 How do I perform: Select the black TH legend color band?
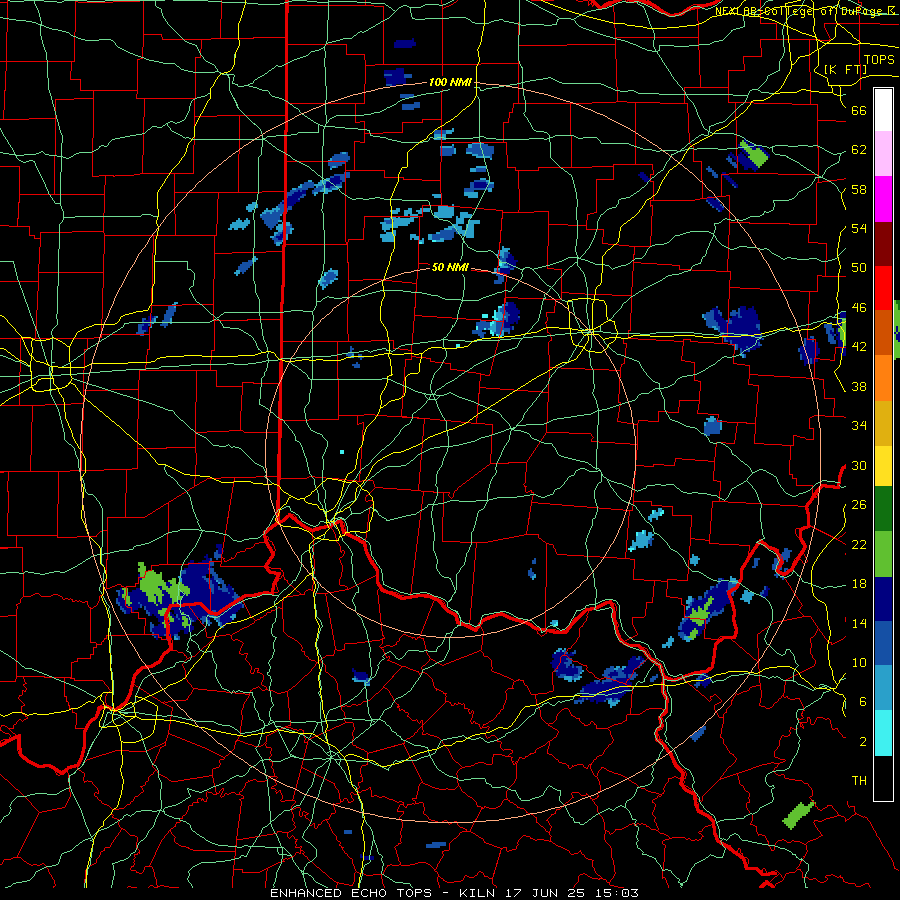tap(883, 778)
